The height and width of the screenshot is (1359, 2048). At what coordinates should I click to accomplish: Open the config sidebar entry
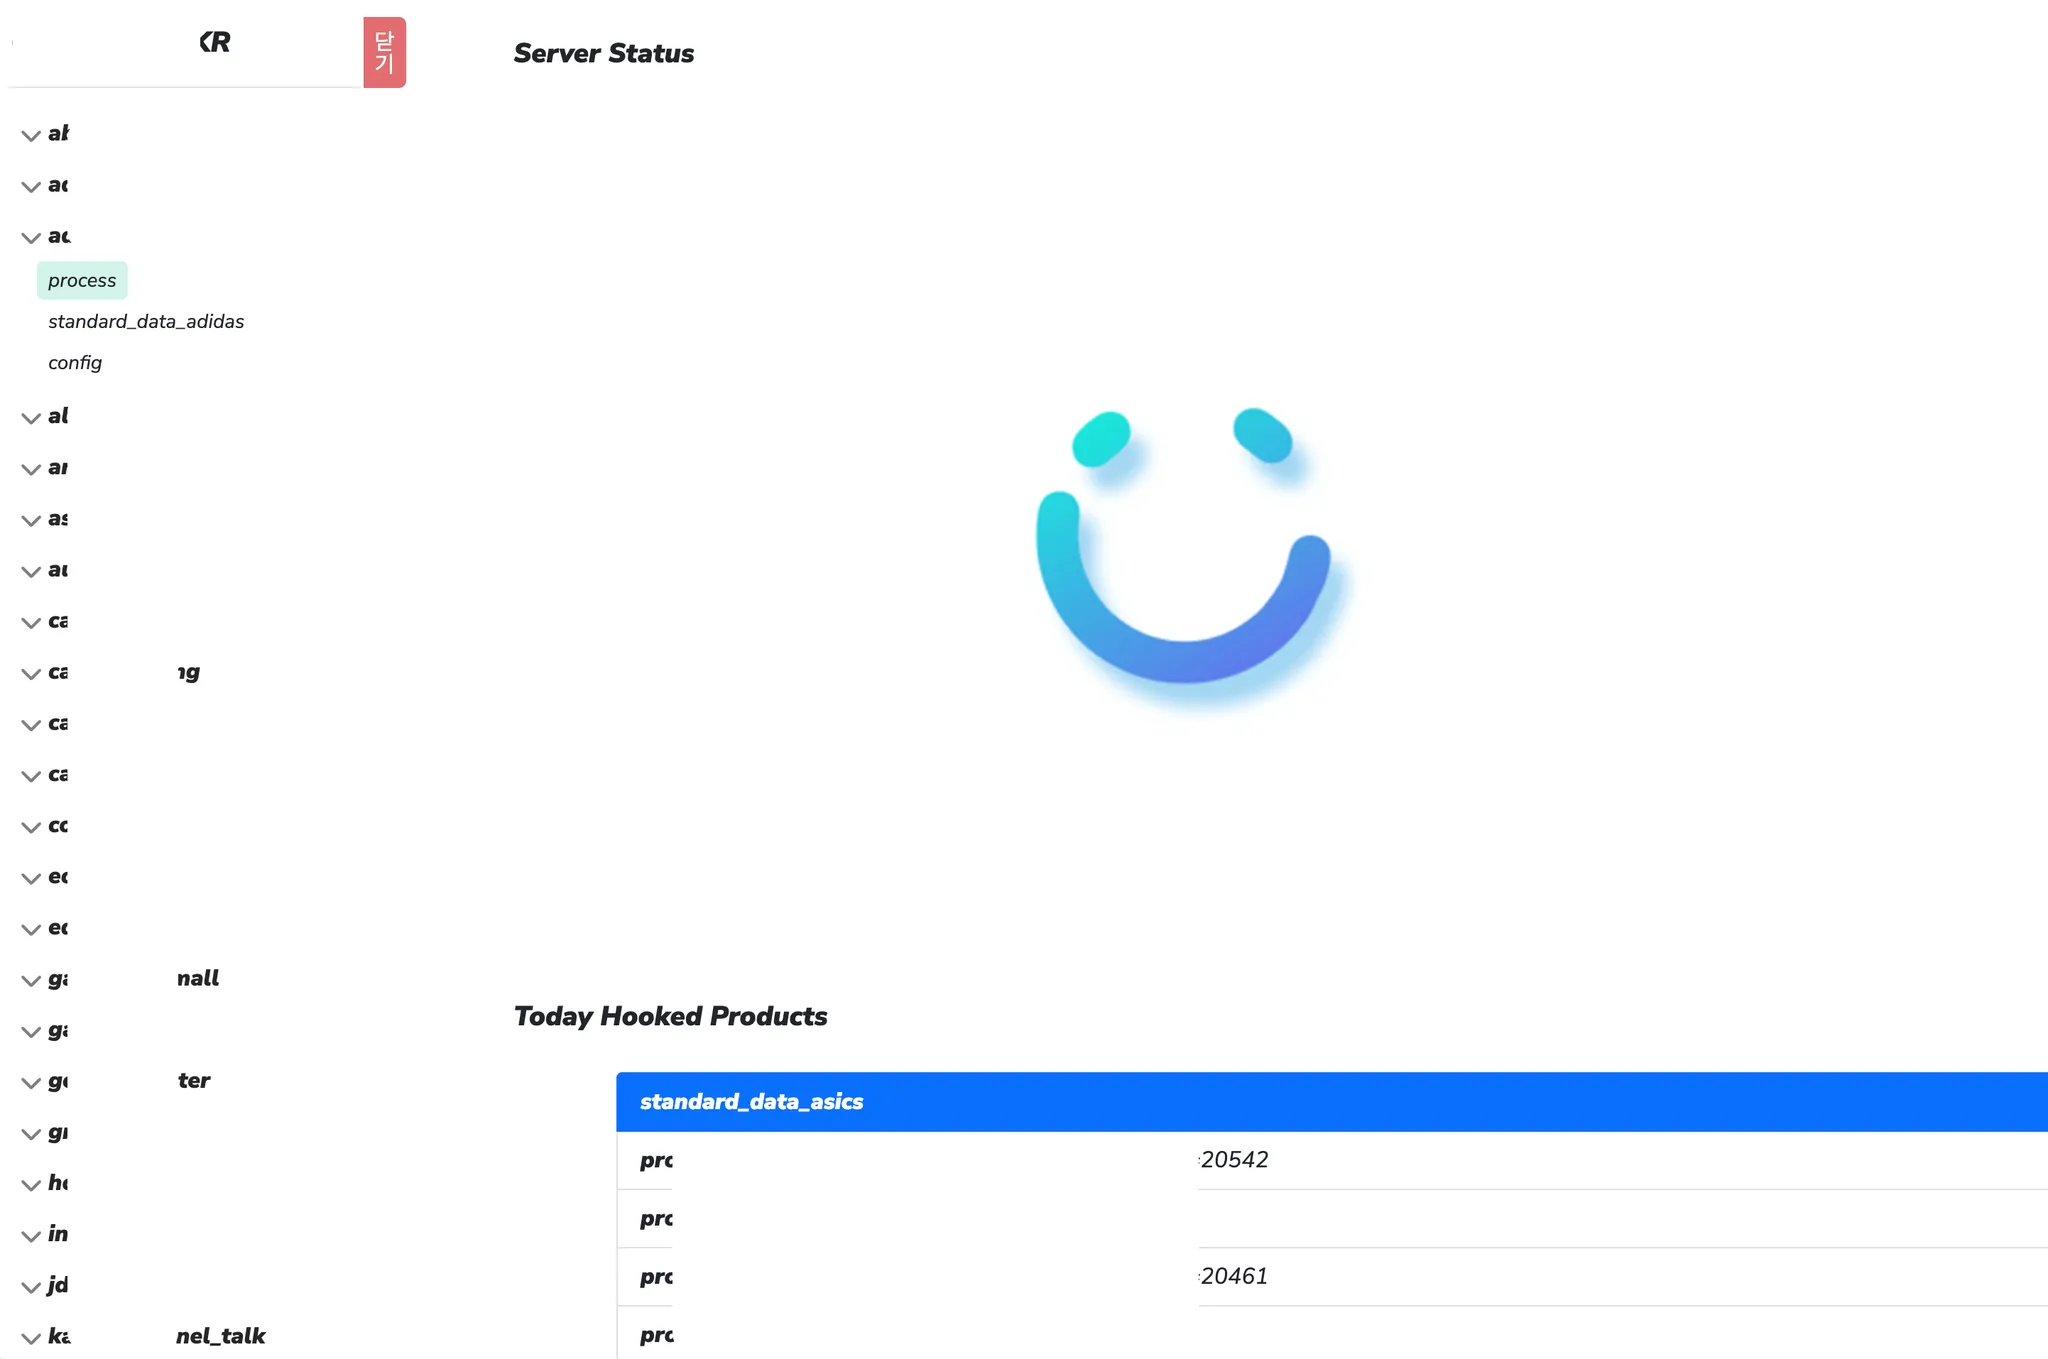tap(75, 363)
